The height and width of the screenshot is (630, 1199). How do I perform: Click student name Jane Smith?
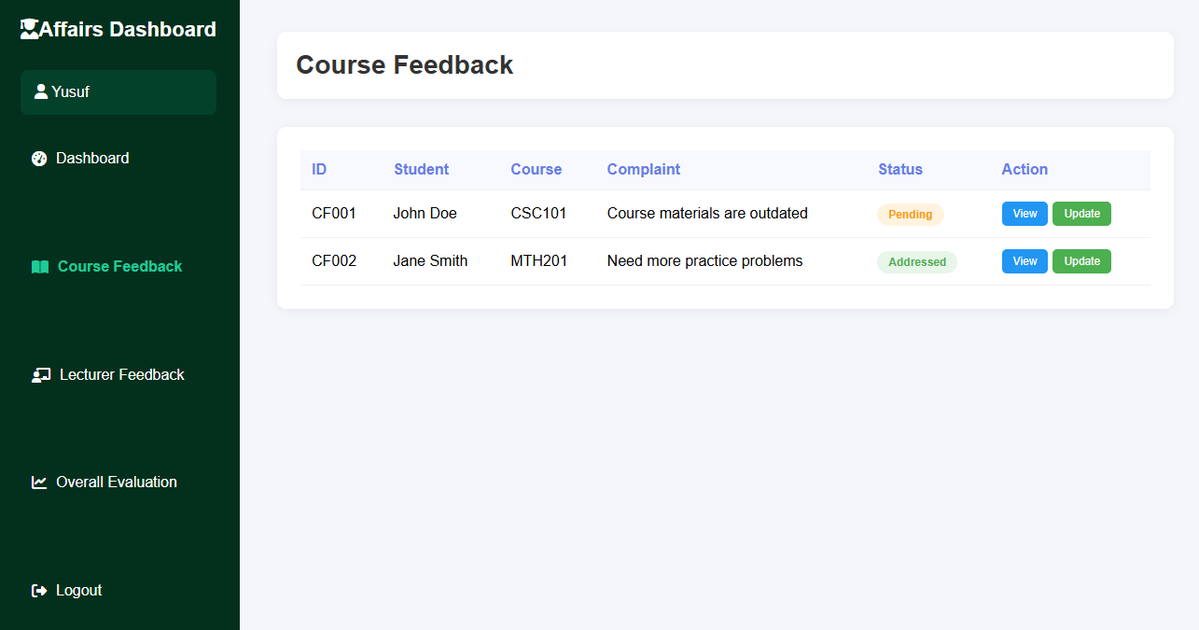431,261
